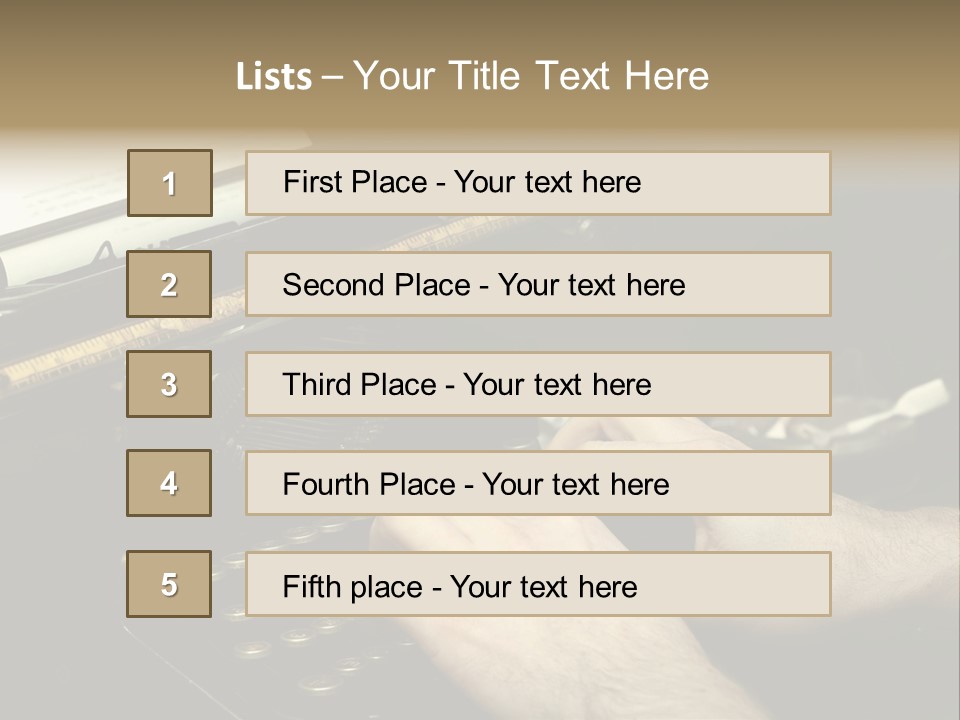This screenshot has height=720, width=960.
Task: Select the "Fourth Place - Your text here" bar
Action: coord(538,484)
